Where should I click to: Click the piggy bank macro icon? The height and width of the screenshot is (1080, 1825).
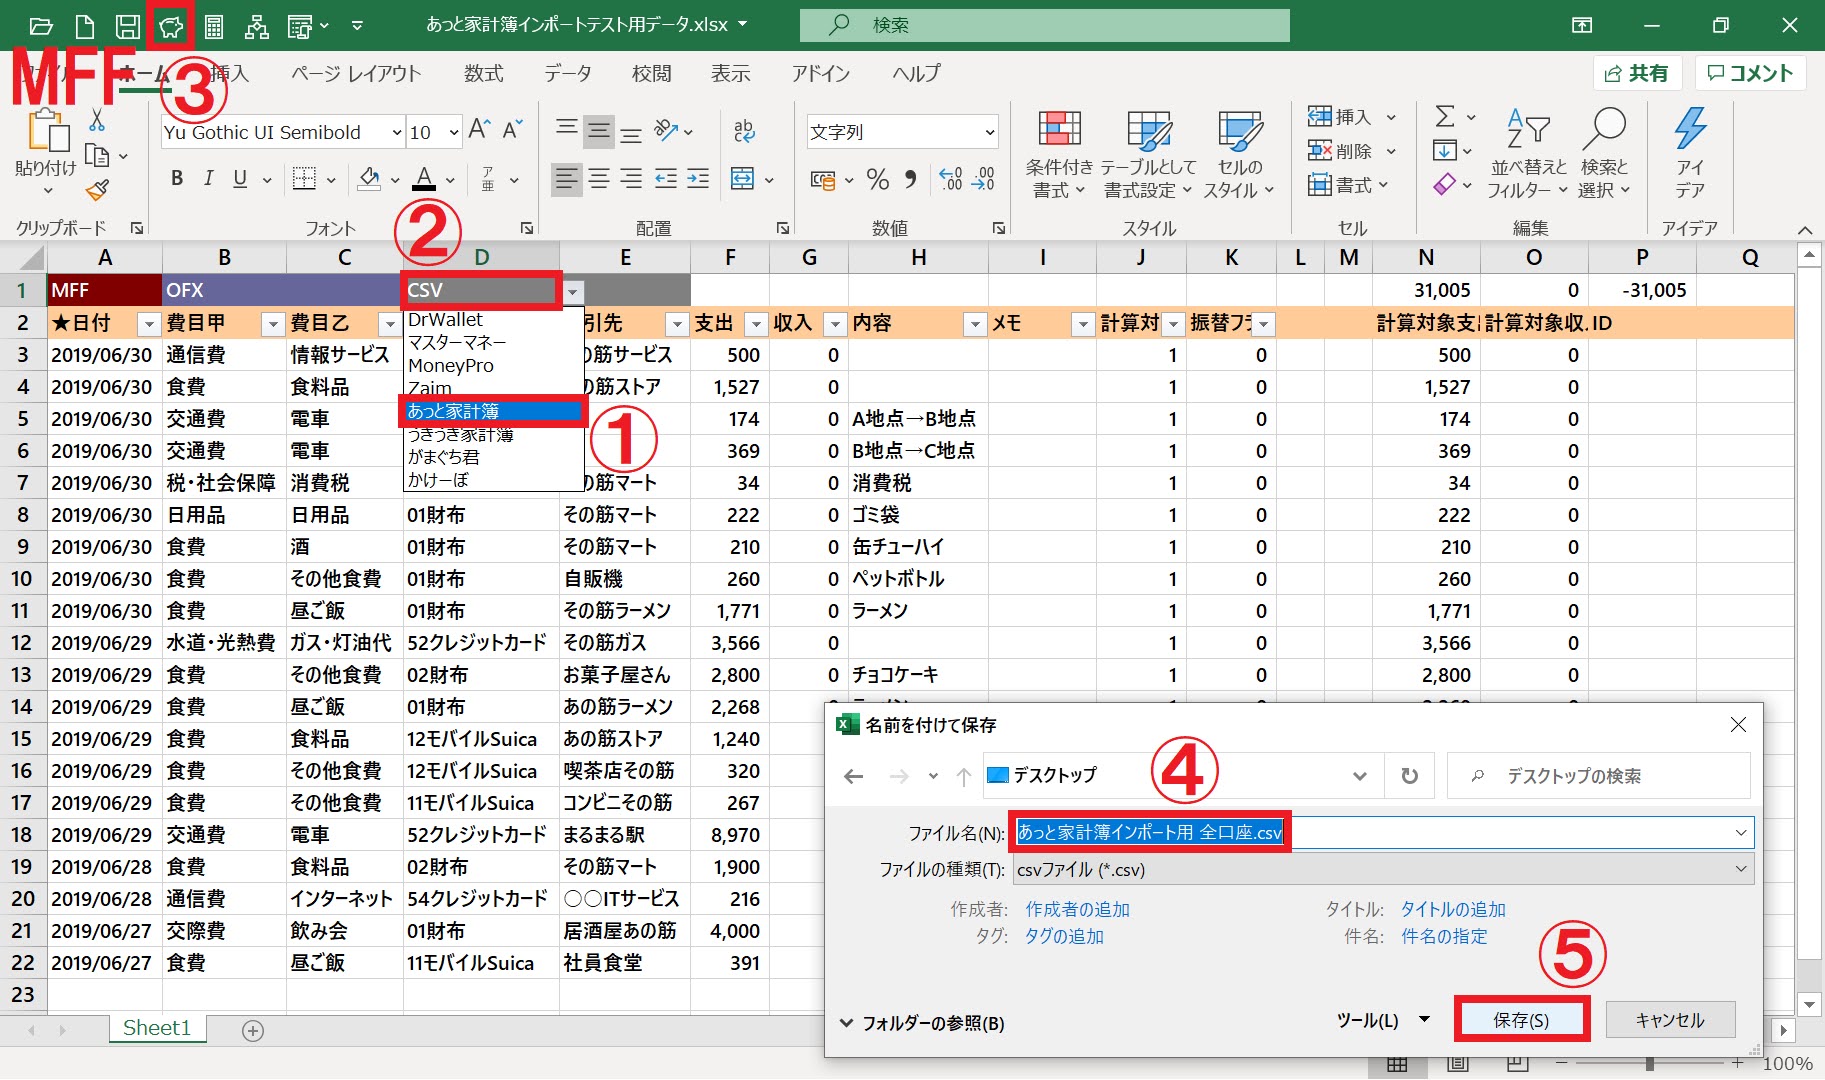(x=171, y=26)
